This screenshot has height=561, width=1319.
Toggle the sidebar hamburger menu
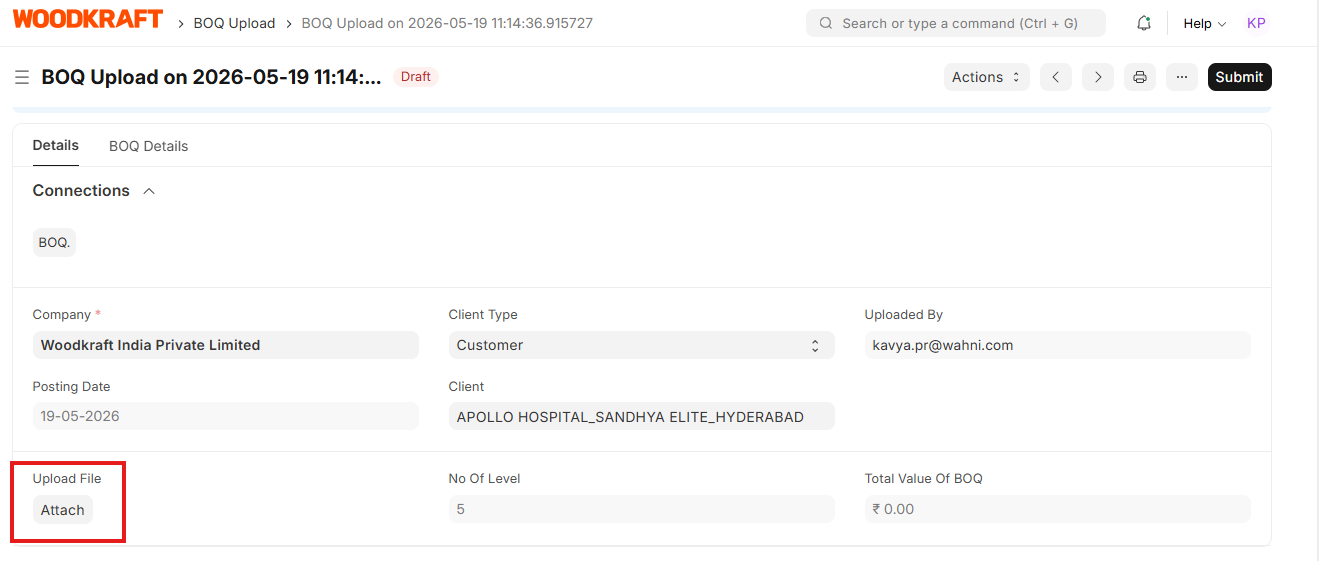(x=22, y=77)
